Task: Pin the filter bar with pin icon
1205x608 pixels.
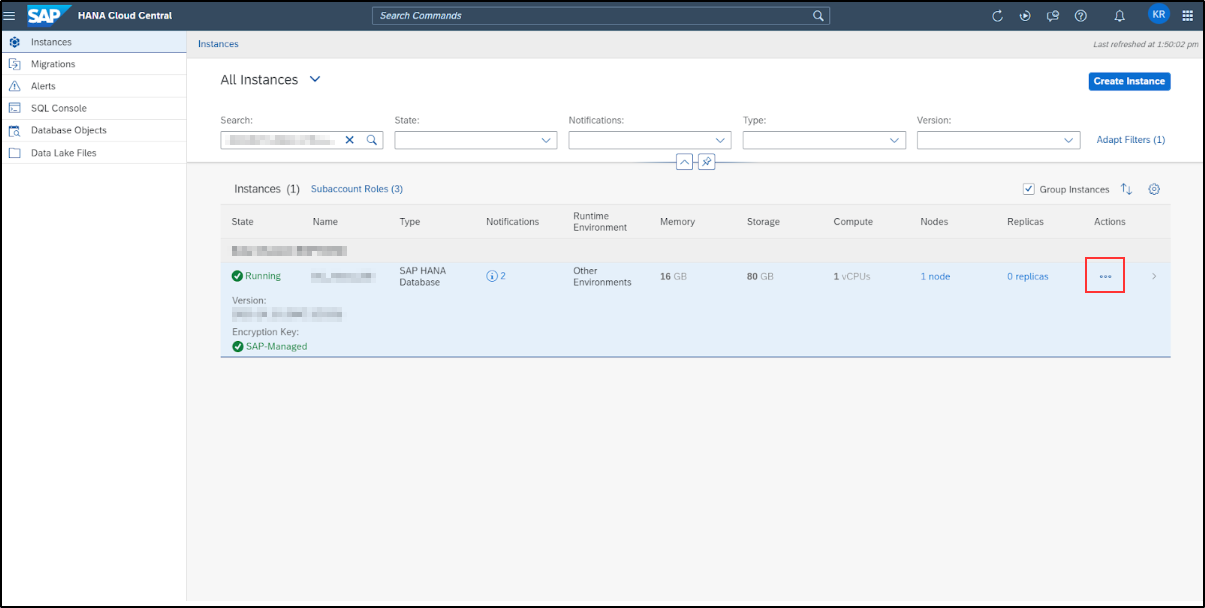Action: (x=707, y=162)
